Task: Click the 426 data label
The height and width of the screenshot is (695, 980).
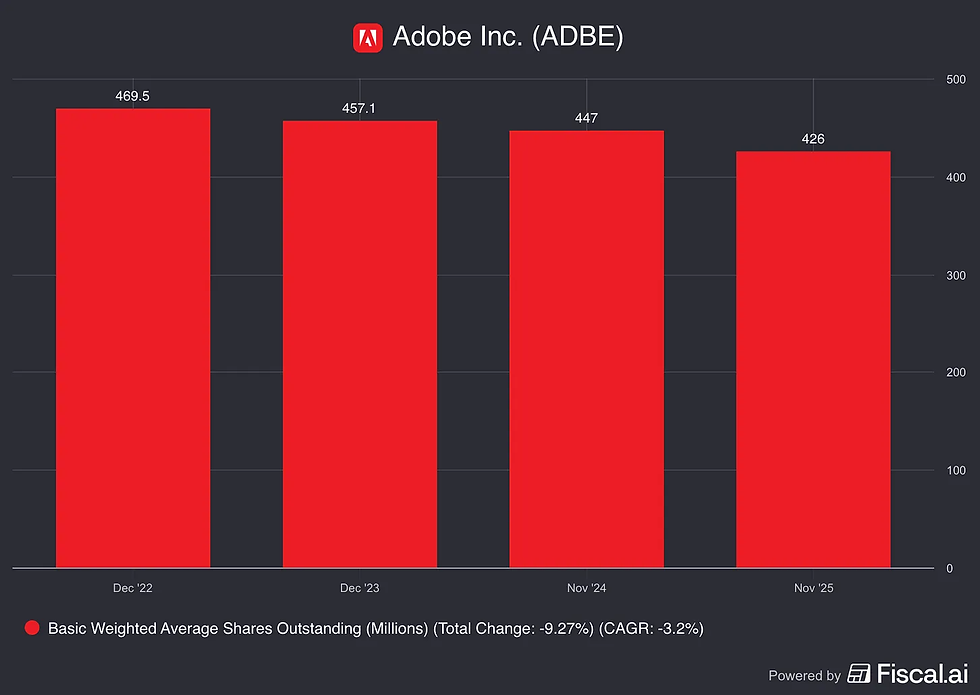Action: pos(813,139)
